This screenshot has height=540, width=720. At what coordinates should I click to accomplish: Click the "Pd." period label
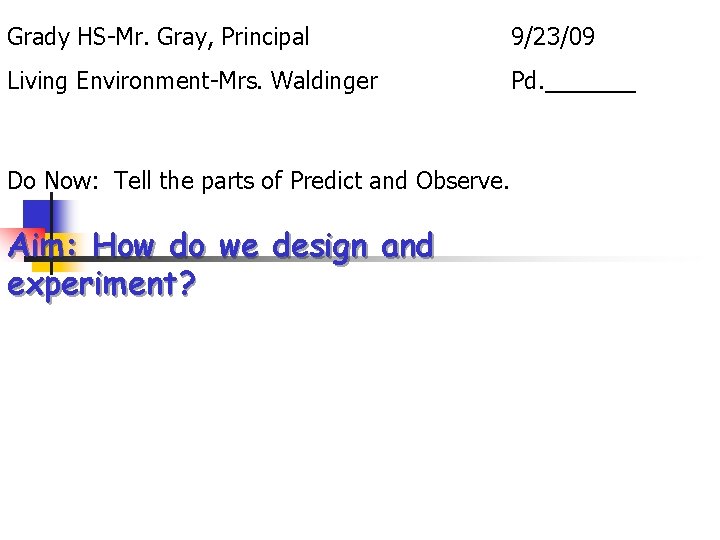pos(527,81)
